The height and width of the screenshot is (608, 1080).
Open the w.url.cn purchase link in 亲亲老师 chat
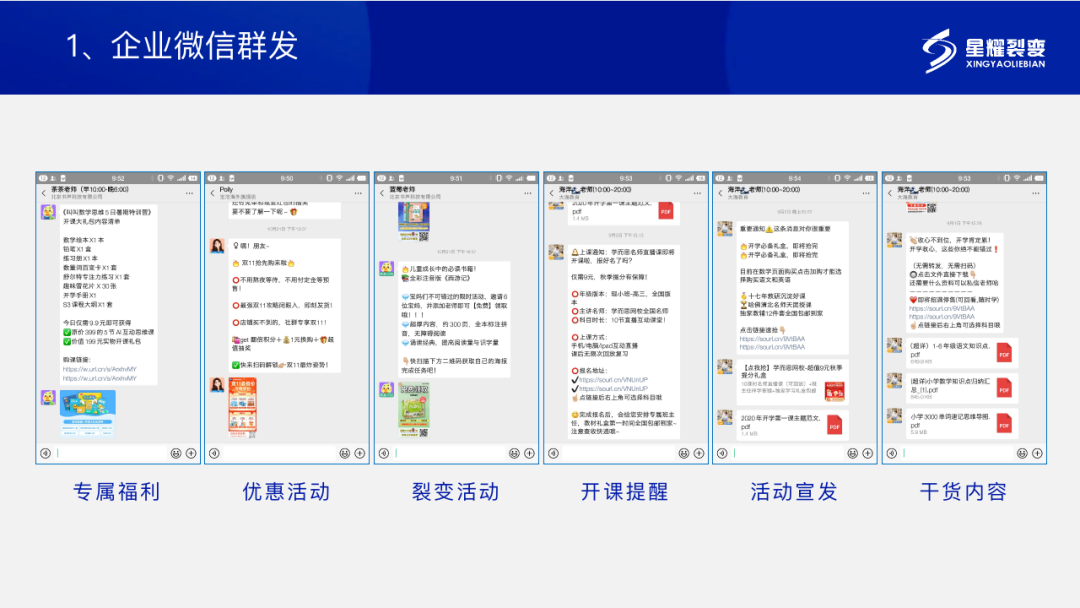[98, 369]
